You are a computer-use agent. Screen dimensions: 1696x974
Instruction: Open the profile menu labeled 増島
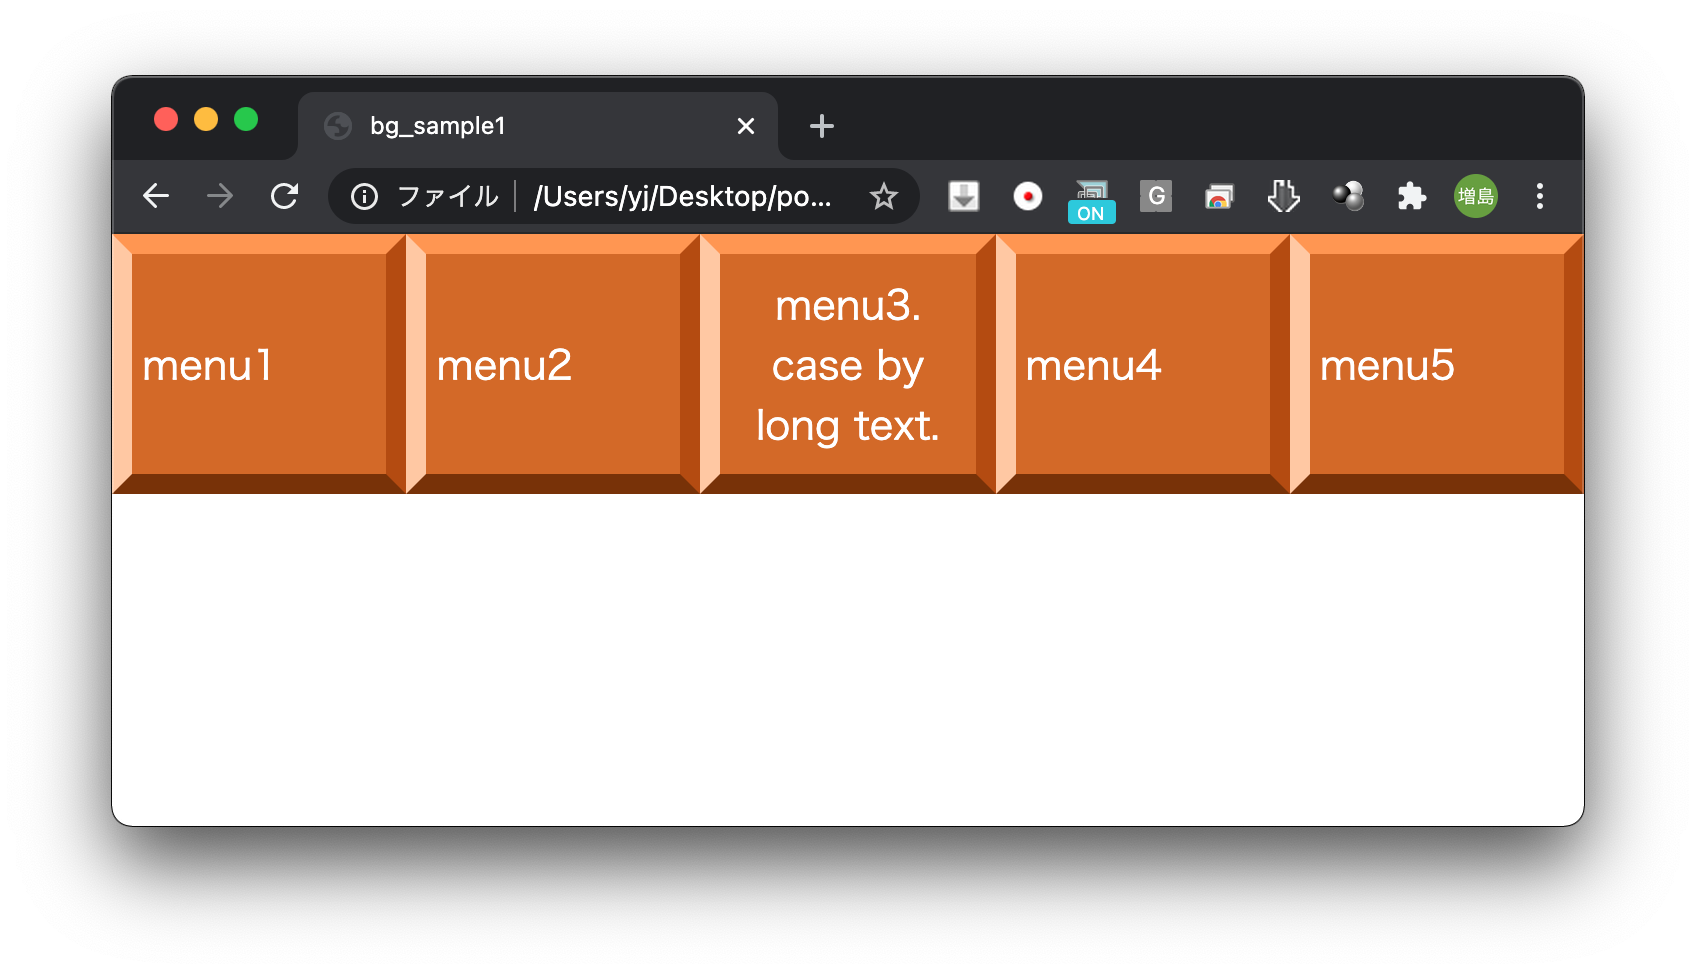pyautogui.click(x=1476, y=196)
